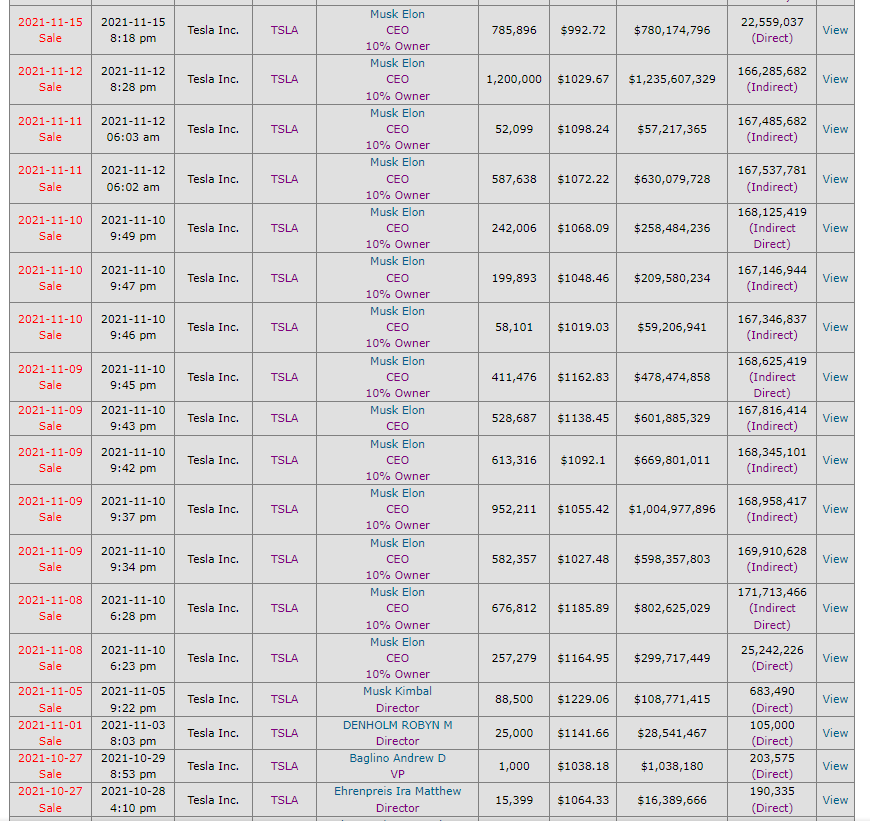The image size is (870, 821).
Task: Select the 2021-11-01 Sale date cell
Action: pyautogui.click(x=50, y=733)
